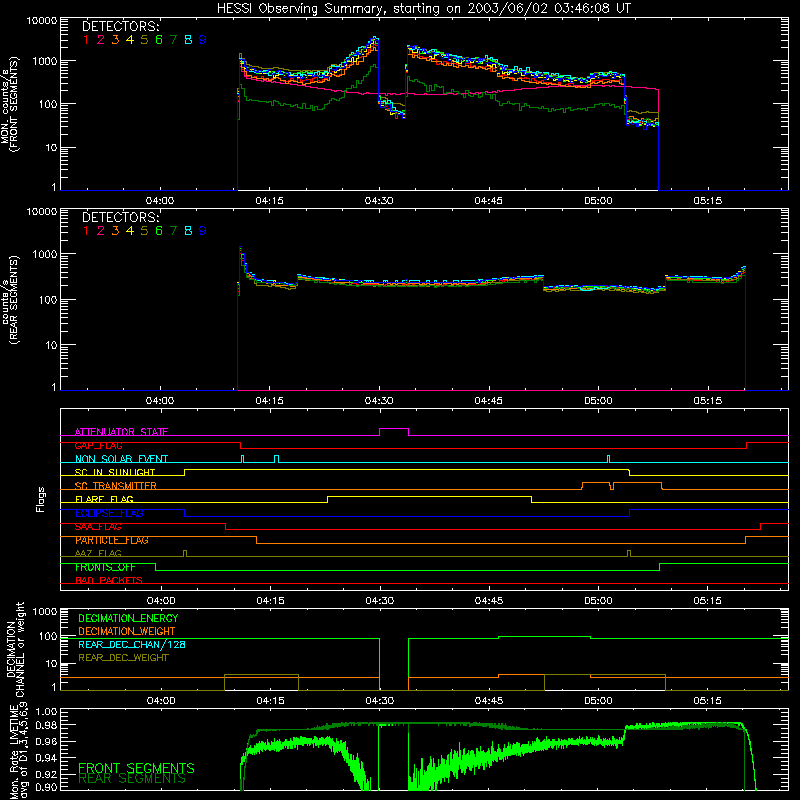Screen dimensions: 800x800
Task: Click 04:30 tick label under front segments plot
Action: tap(379, 201)
